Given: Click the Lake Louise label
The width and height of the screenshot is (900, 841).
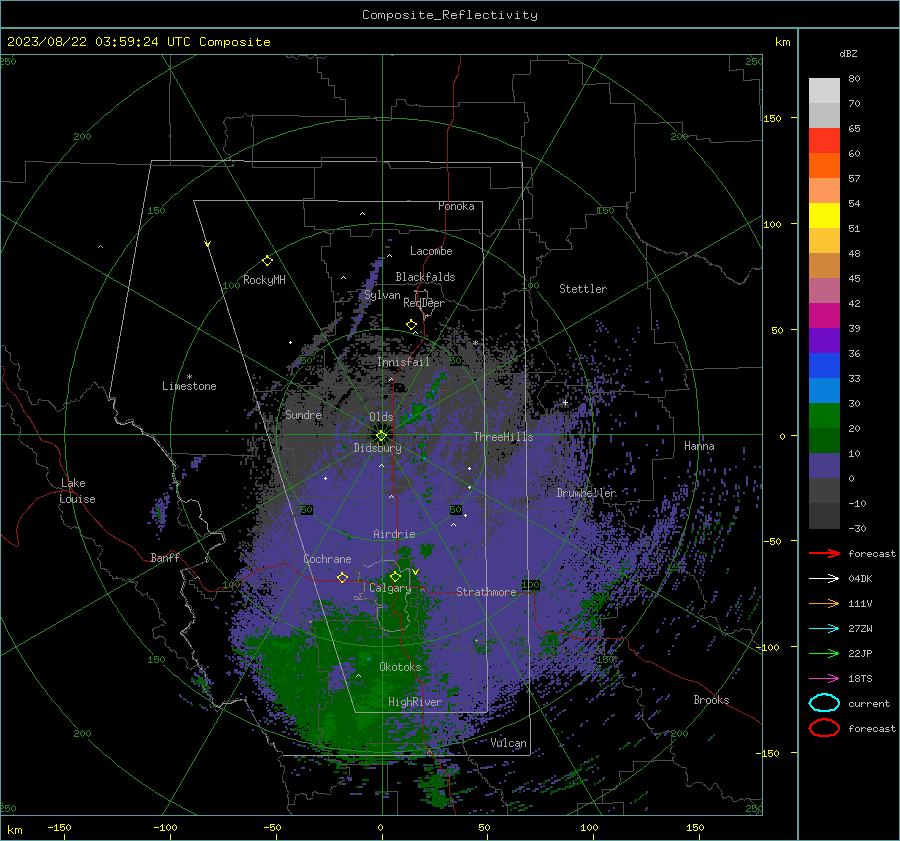Looking at the screenshot, I should click(78, 491).
